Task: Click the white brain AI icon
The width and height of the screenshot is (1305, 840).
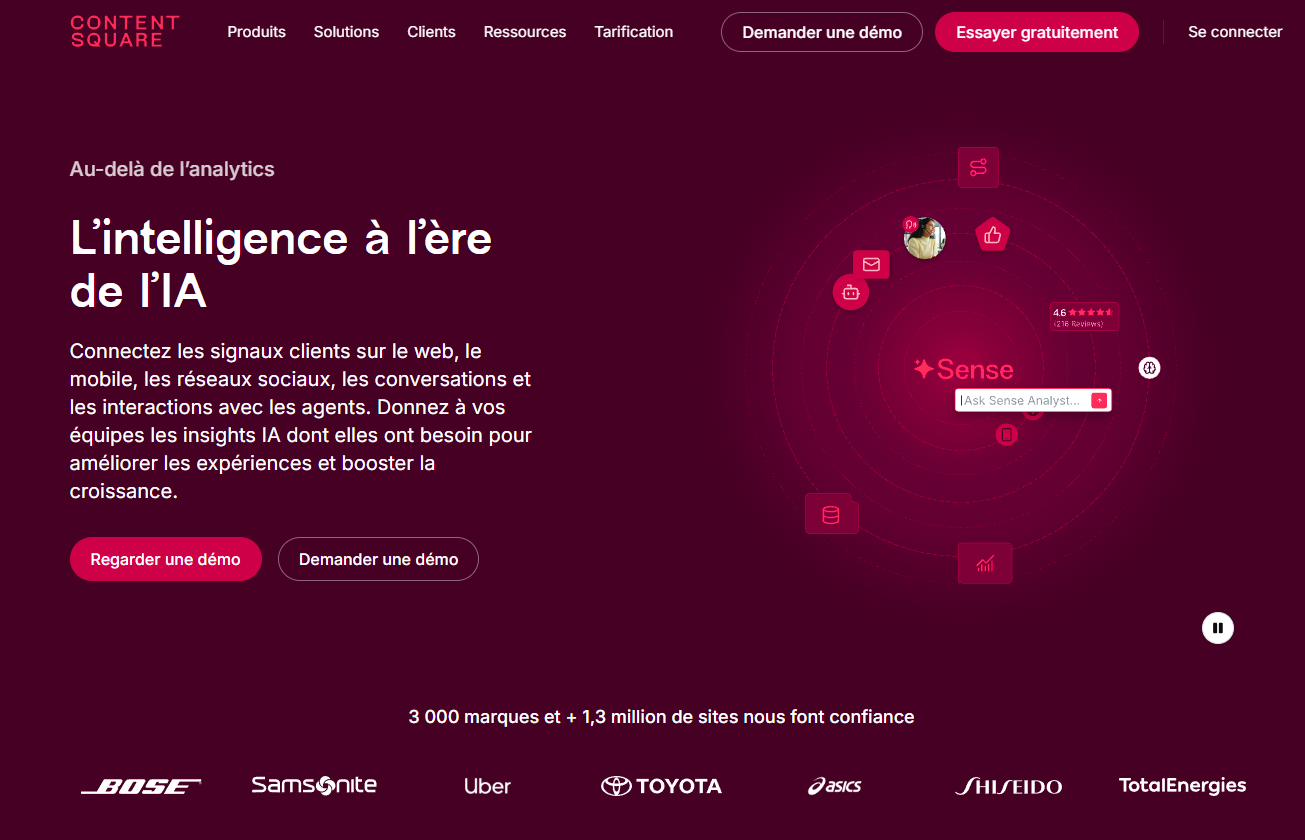Action: pyautogui.click(x=1150, y=368)
